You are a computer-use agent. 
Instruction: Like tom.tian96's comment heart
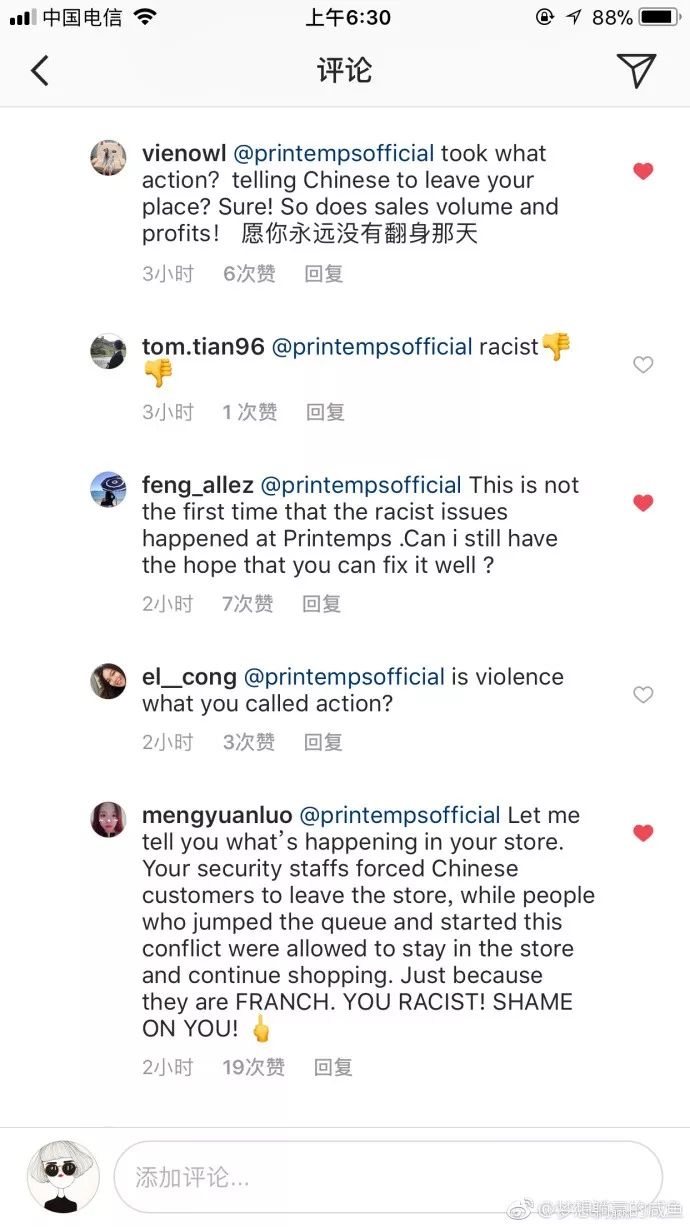643,365
